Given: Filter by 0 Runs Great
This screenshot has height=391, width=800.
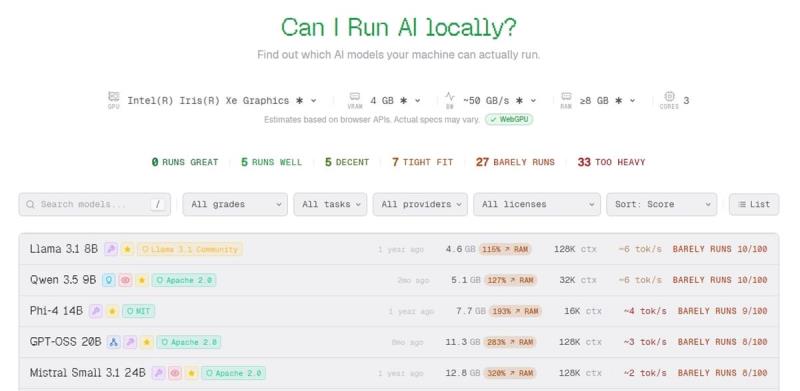Looking at the screenshot, I should (185, 162).
